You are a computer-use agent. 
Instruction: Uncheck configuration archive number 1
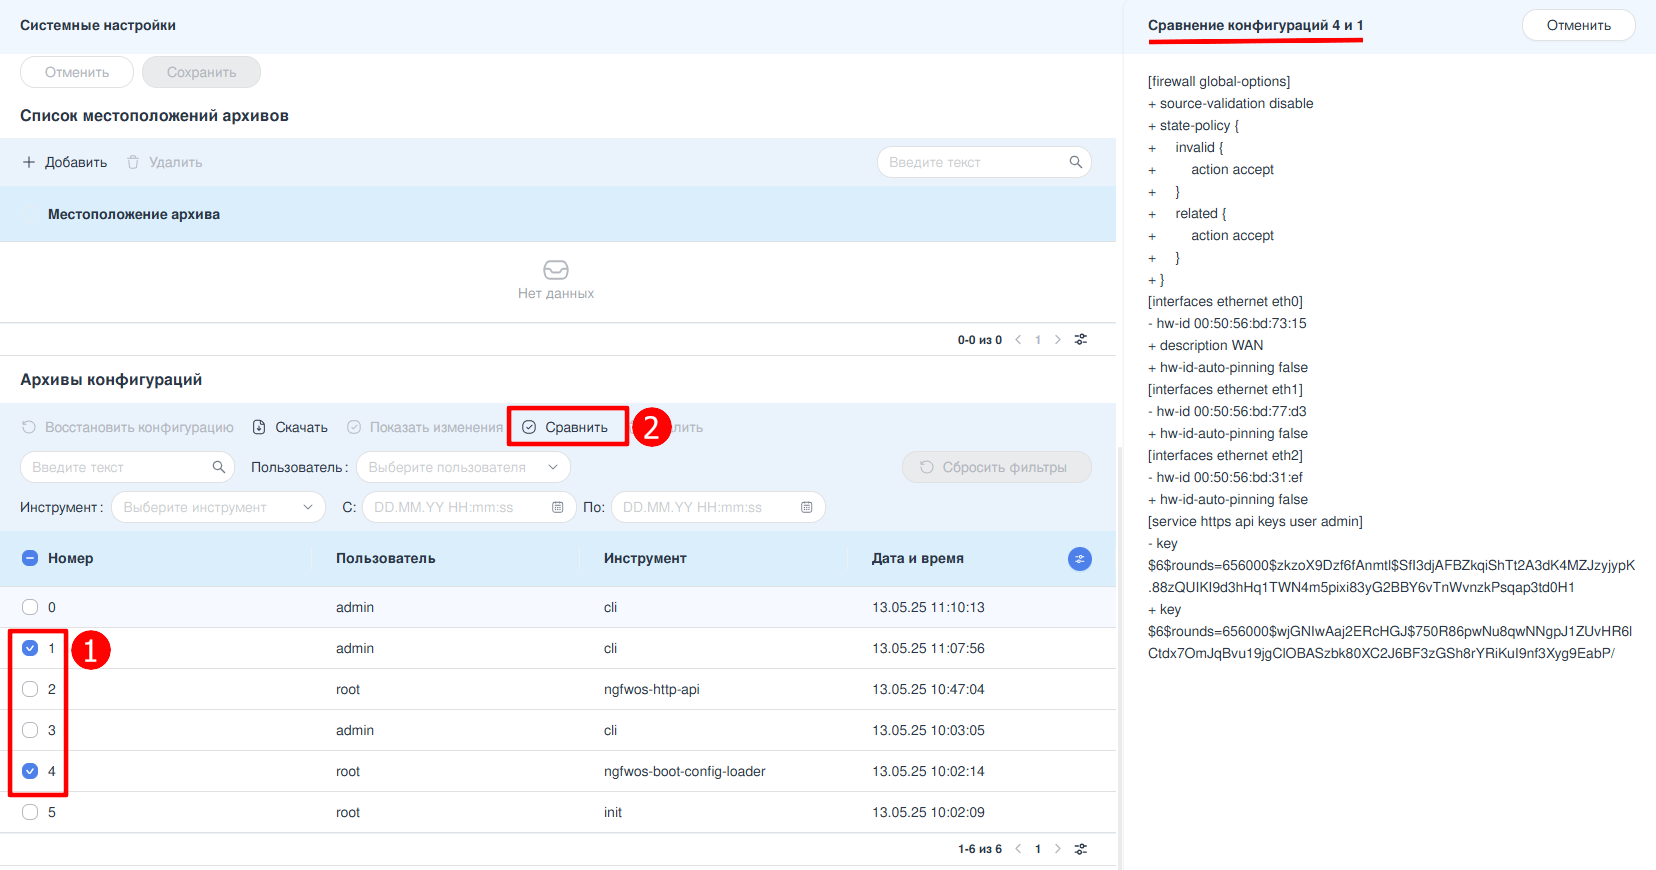(x=30, y=648)
